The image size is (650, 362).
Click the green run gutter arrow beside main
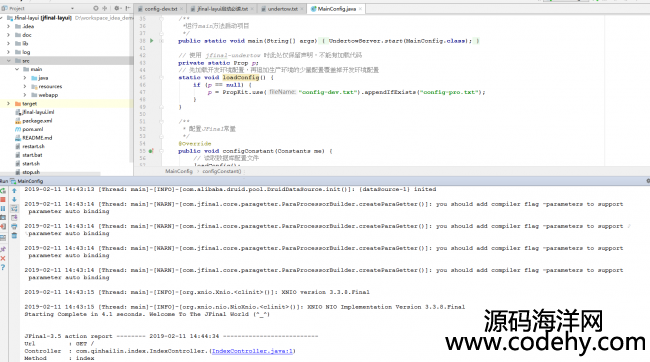click(x=152, y=41)
